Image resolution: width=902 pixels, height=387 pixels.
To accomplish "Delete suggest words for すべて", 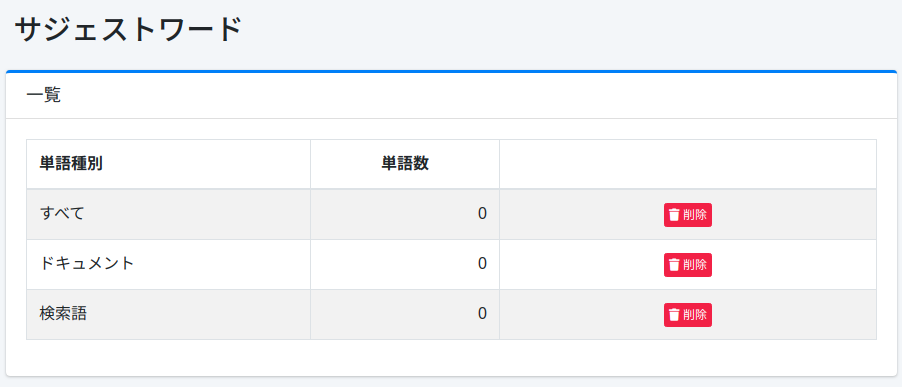I will [x=688, y=215].
